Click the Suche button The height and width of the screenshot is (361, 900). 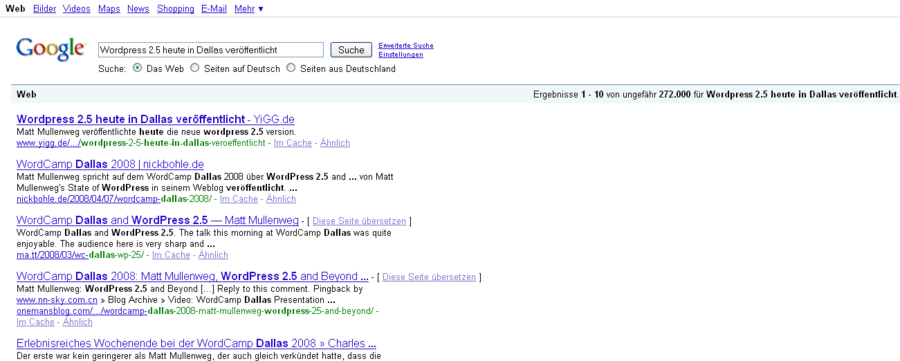coord(351,50)
